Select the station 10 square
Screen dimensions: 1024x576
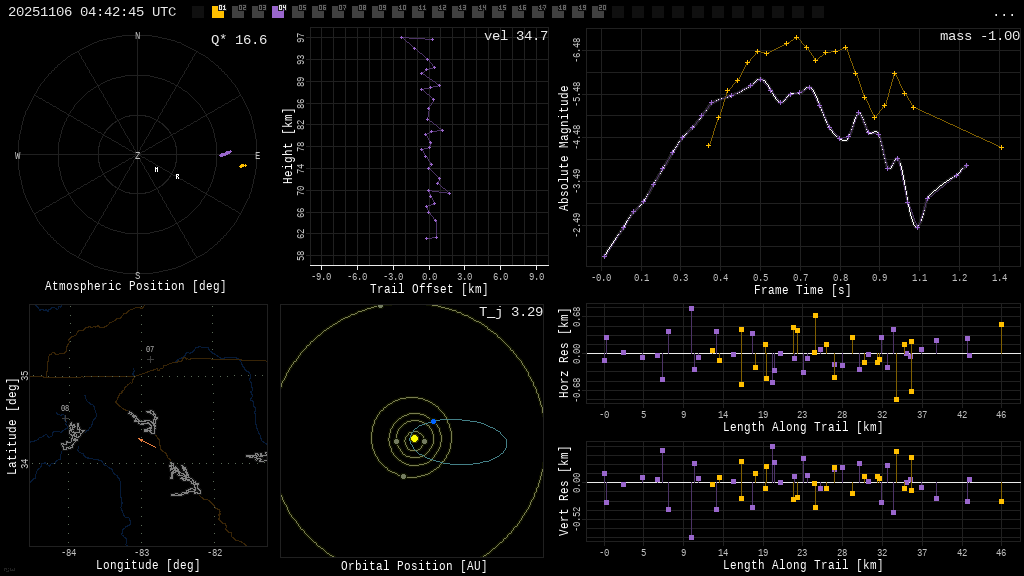pyautogui.click(x=398, y=12)
